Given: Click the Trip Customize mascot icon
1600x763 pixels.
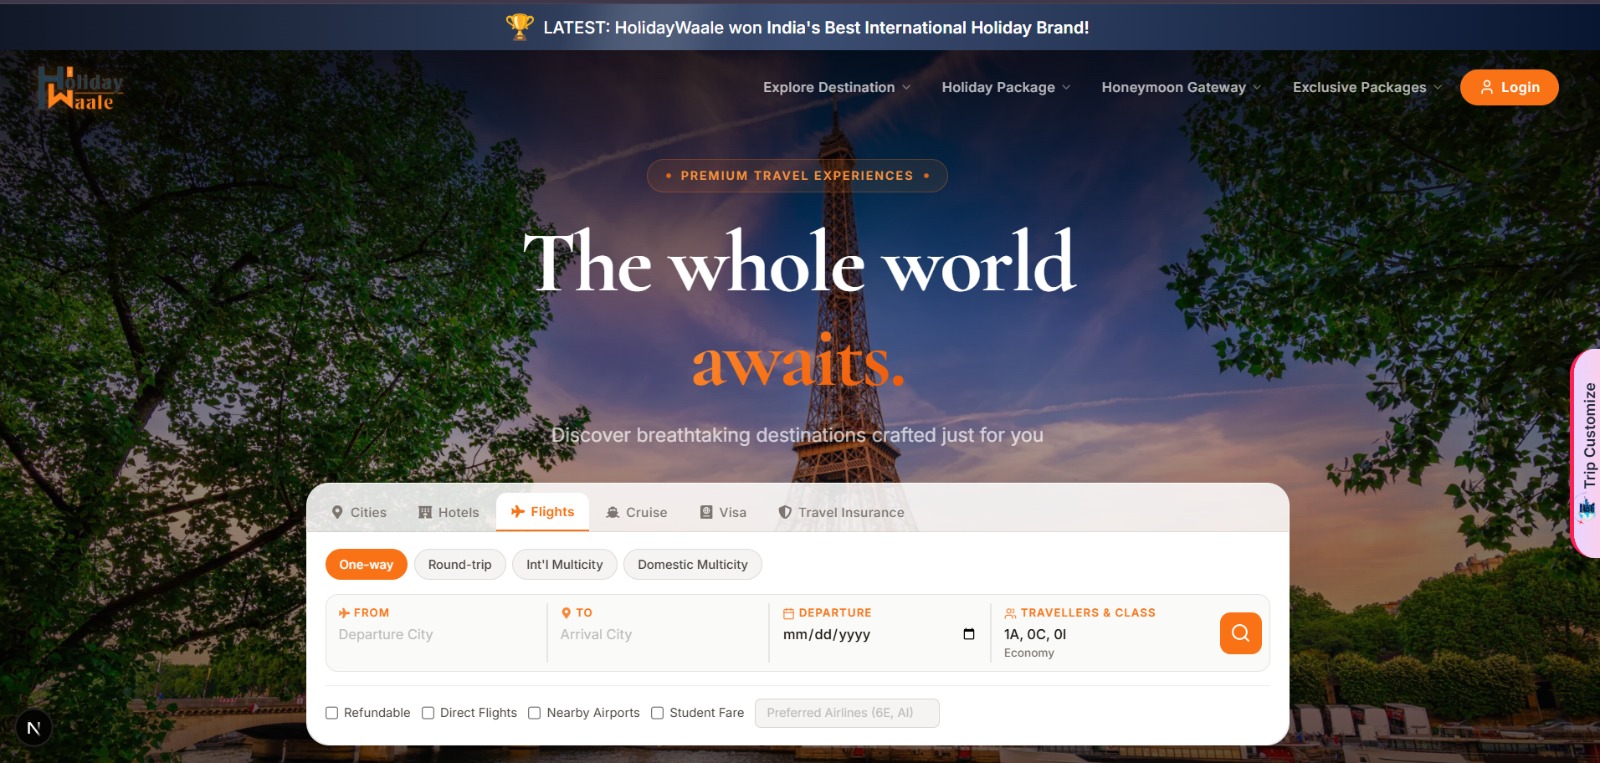Looking at the screenshot, I should [1587, 510].
